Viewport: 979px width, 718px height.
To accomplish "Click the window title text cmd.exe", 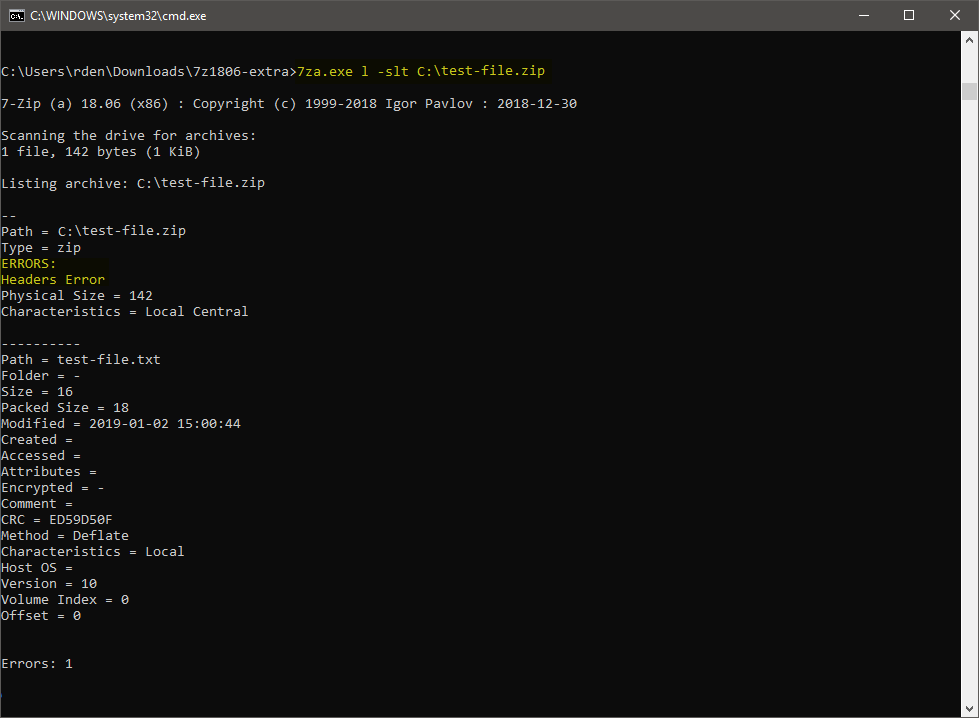I will pyautogui.click(x=120, y=15).
